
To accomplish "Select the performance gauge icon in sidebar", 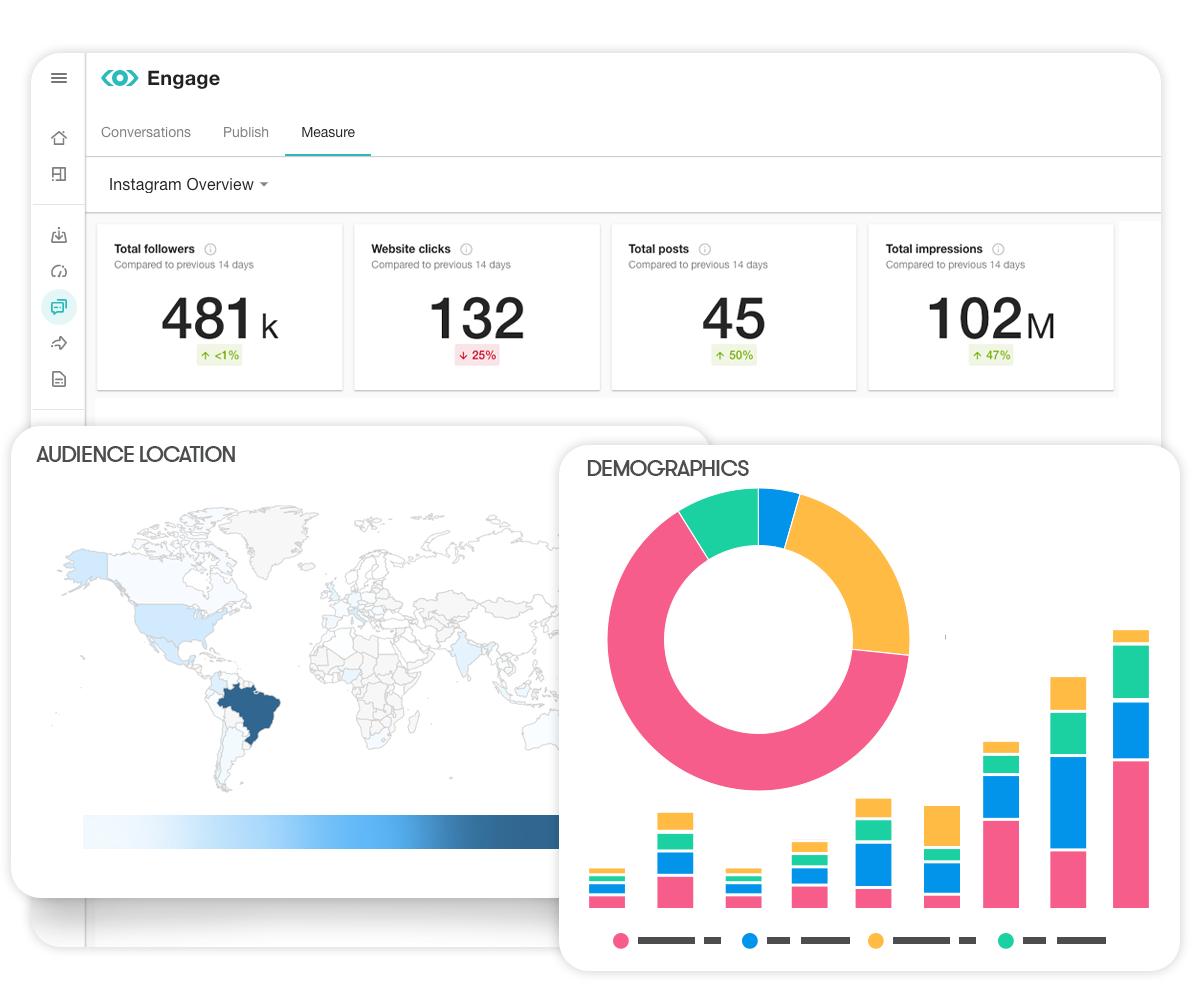I will coord(58,271).
